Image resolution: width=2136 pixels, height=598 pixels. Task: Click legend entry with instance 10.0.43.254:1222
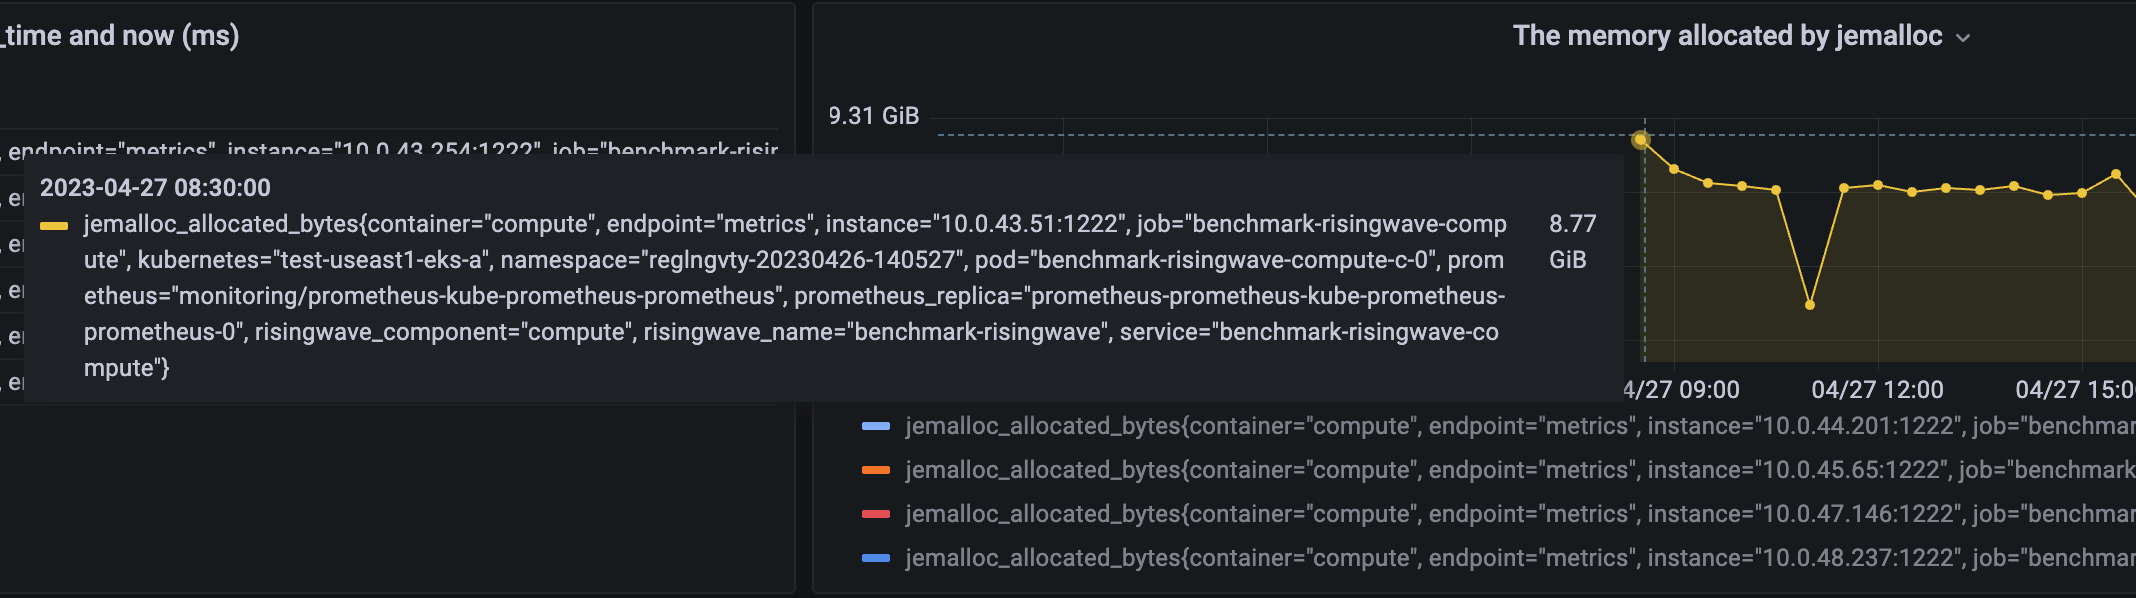click(x=389, y=150)
